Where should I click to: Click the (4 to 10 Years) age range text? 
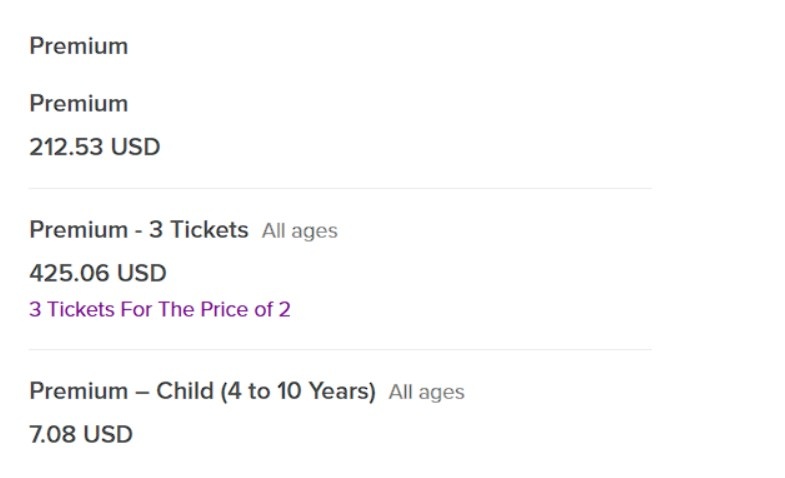298,391
